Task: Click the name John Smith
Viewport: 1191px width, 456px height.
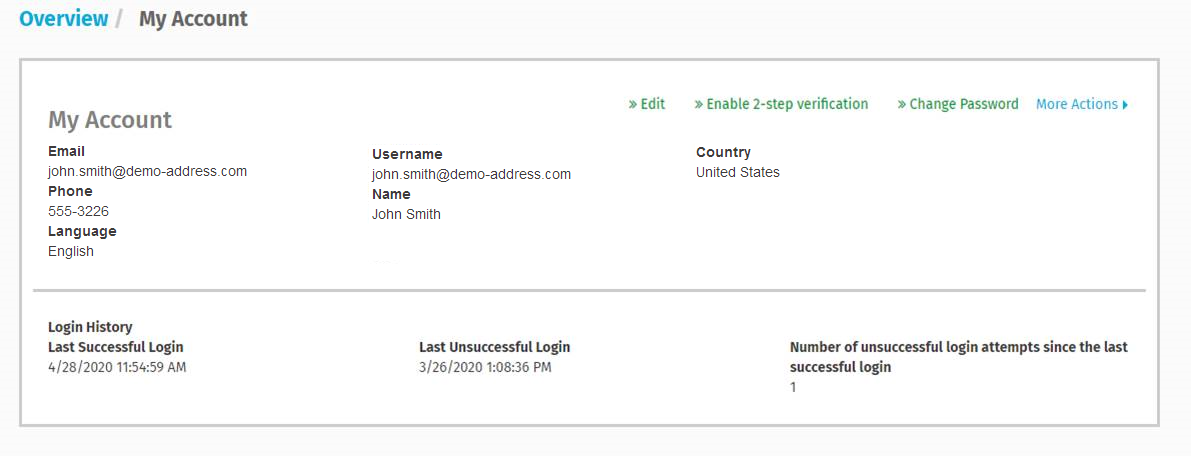Action: tap(406, 214)
